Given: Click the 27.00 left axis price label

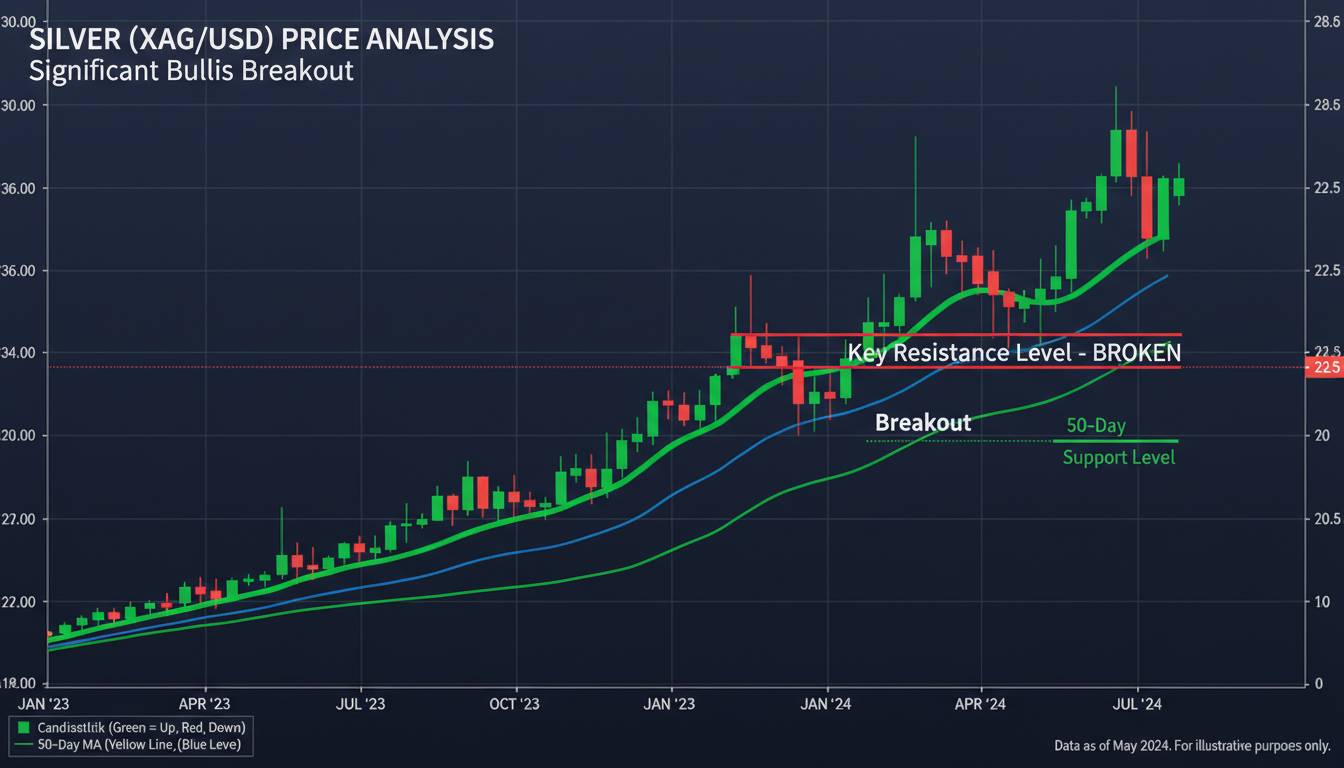Looking at the screenshot, I should 20,519.
